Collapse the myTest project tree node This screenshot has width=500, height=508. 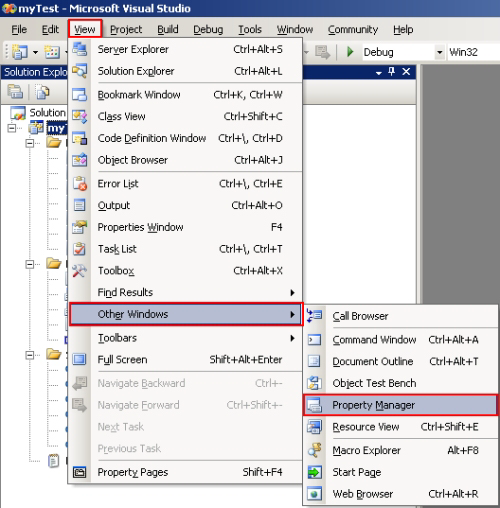pos(12,128)
